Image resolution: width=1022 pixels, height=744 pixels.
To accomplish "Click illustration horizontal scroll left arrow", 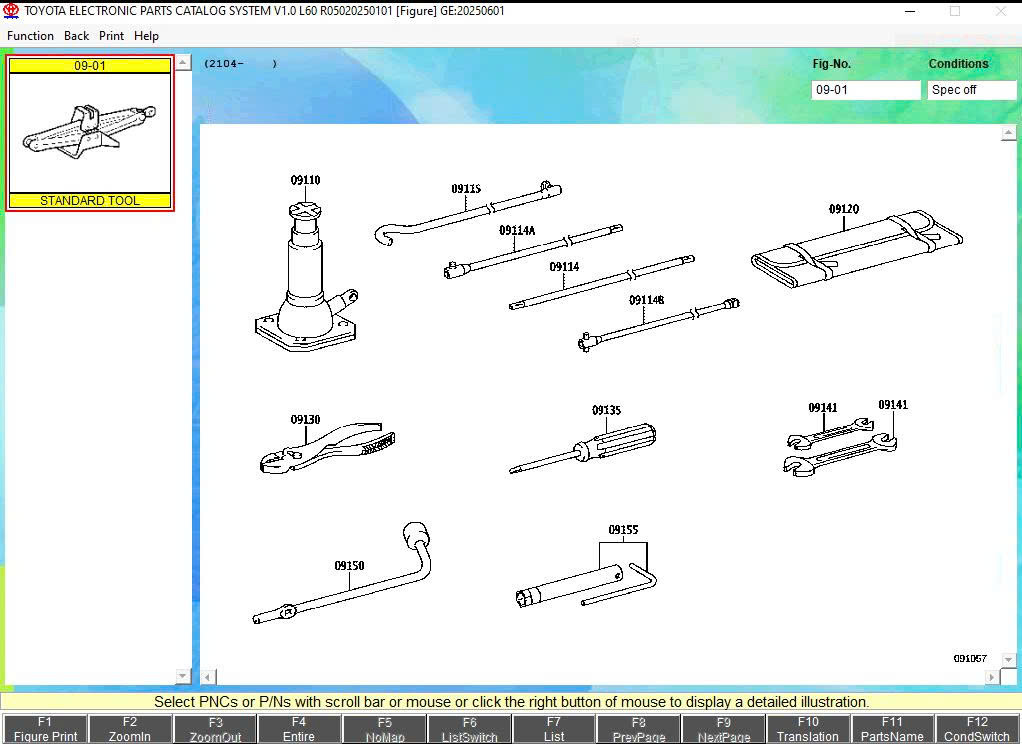I will coord(207,677).
